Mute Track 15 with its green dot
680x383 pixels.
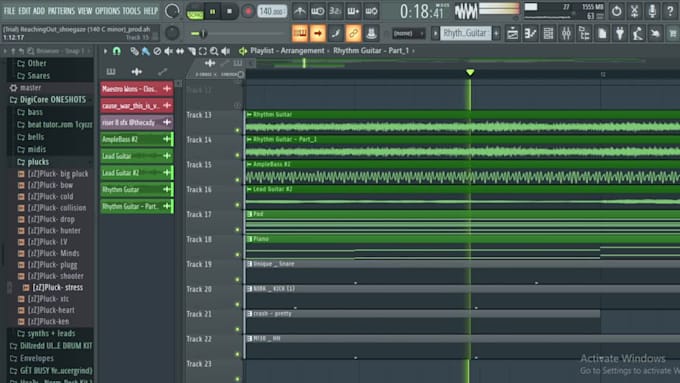point(237,180)
